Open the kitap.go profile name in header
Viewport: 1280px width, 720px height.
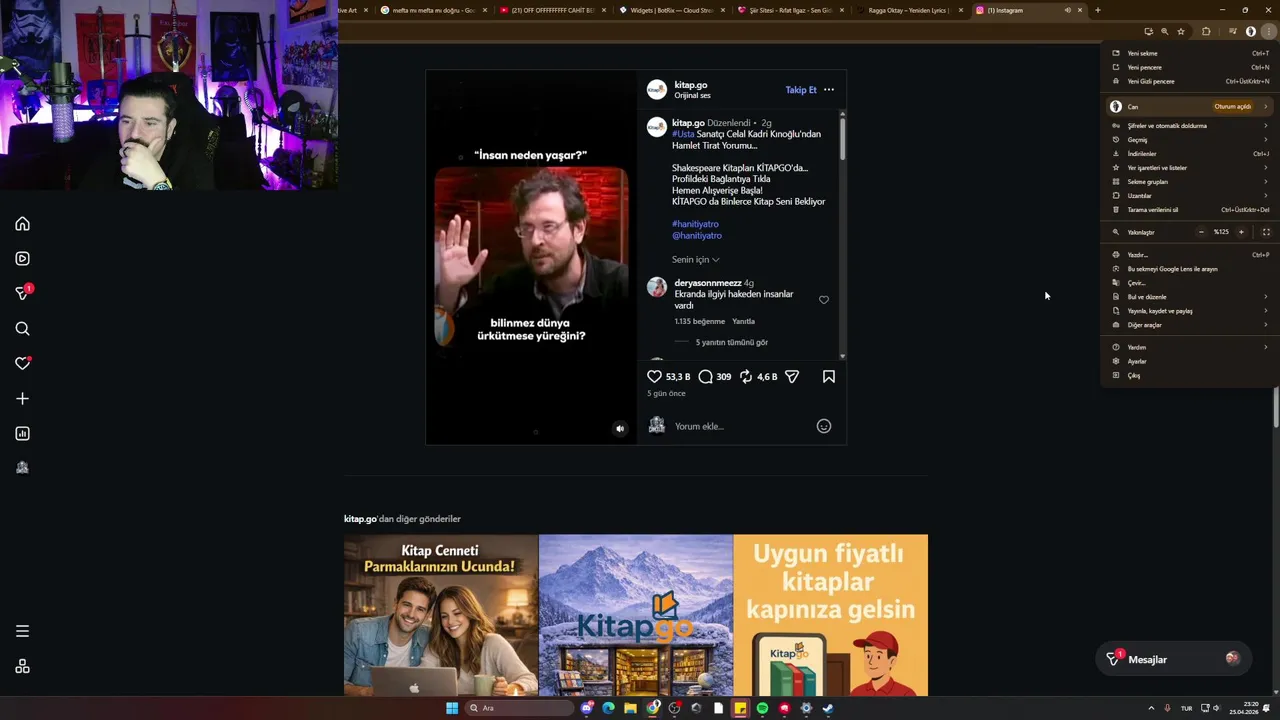690,85
